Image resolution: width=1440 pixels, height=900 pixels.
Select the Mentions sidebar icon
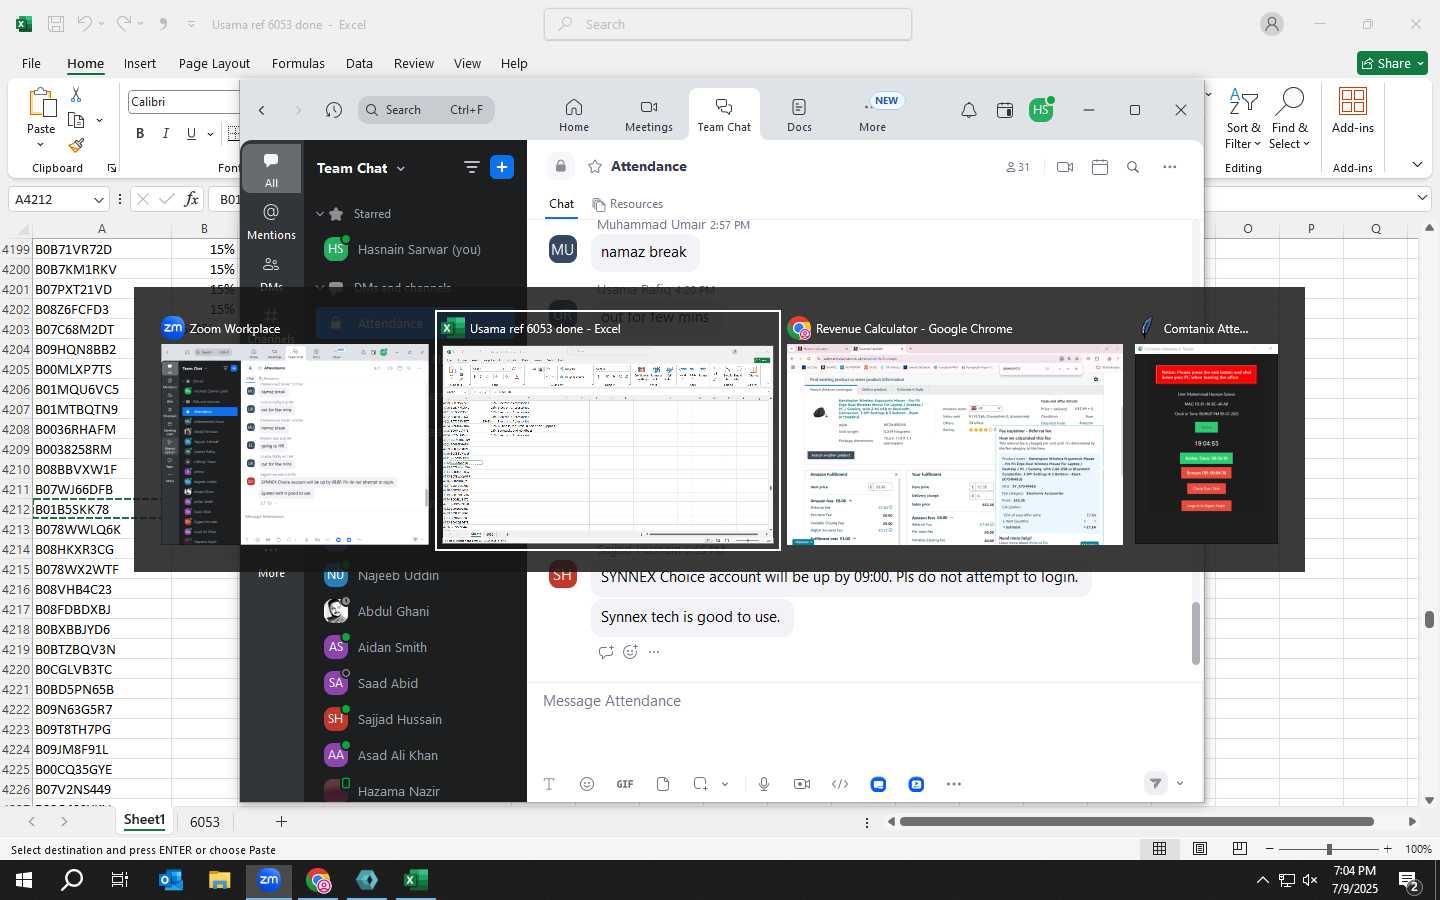(271, 221)
